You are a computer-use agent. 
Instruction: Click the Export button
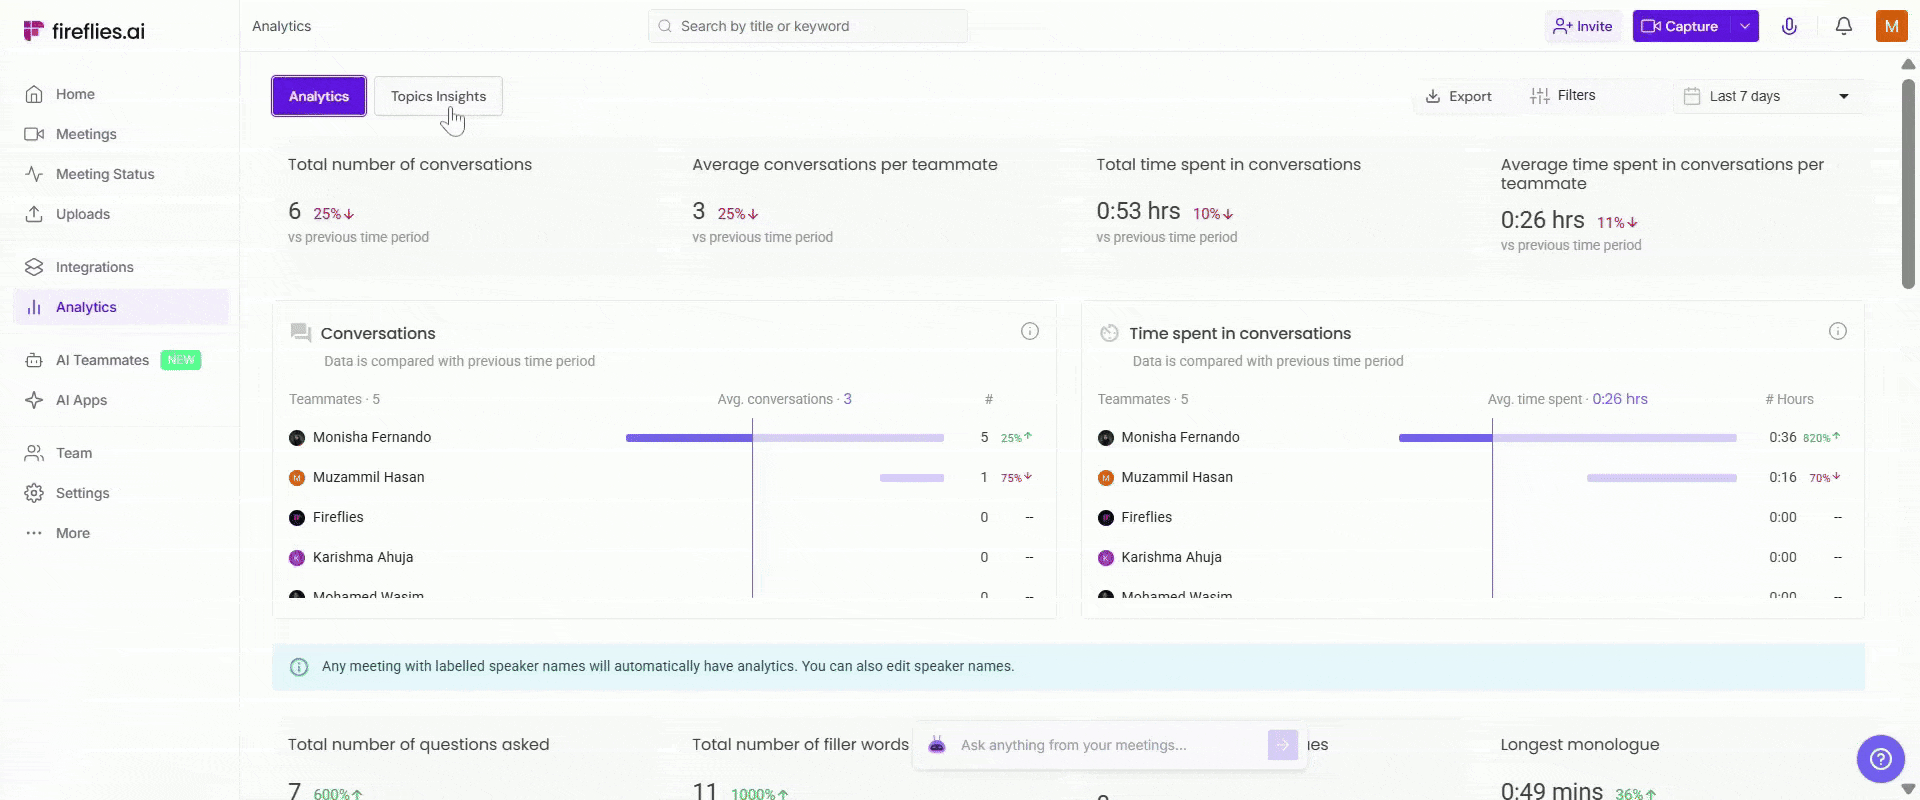(1458, 96)
